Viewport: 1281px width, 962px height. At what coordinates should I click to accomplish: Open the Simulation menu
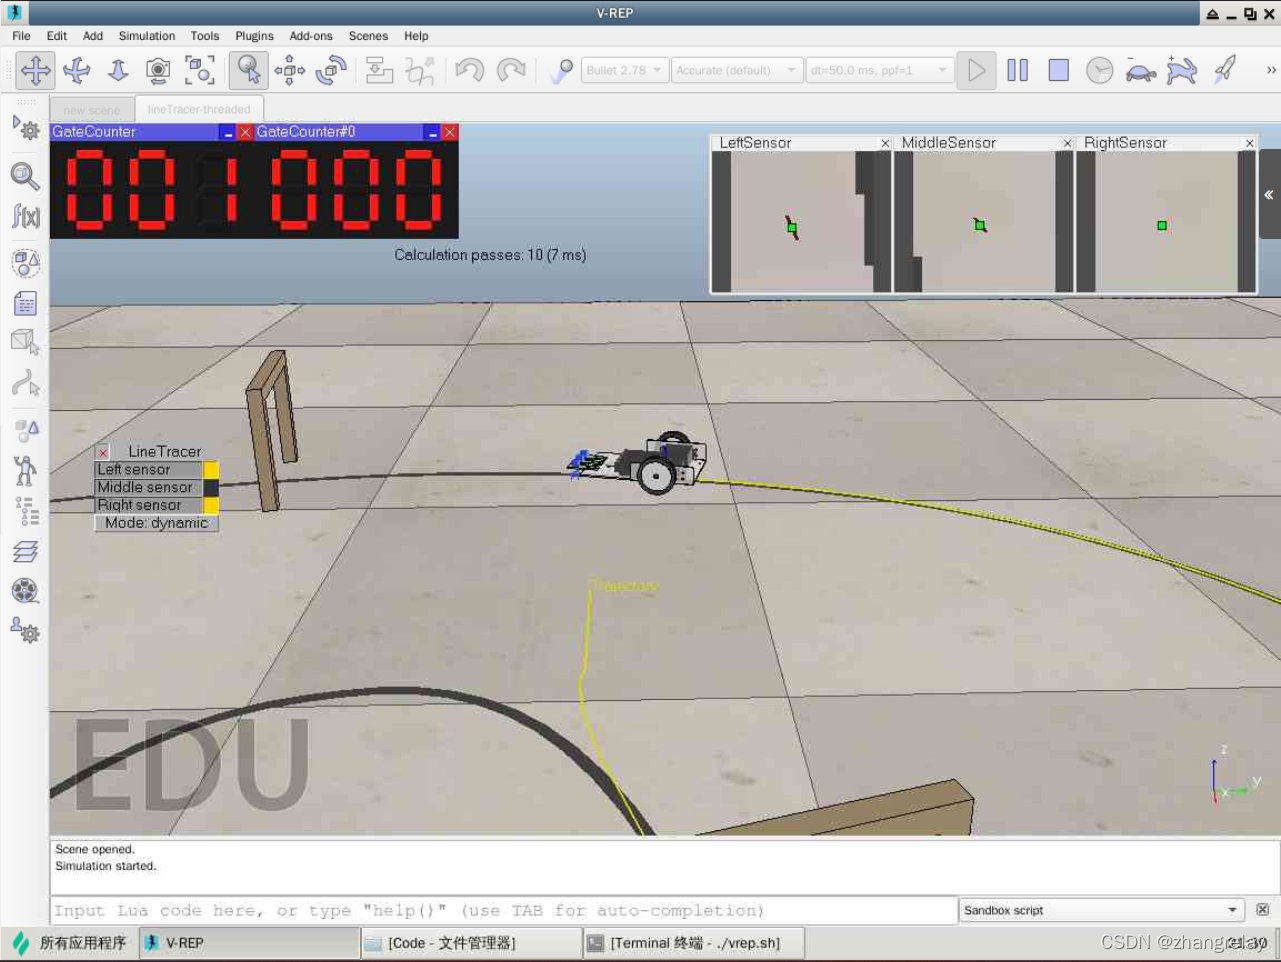(x=147, y=36)
